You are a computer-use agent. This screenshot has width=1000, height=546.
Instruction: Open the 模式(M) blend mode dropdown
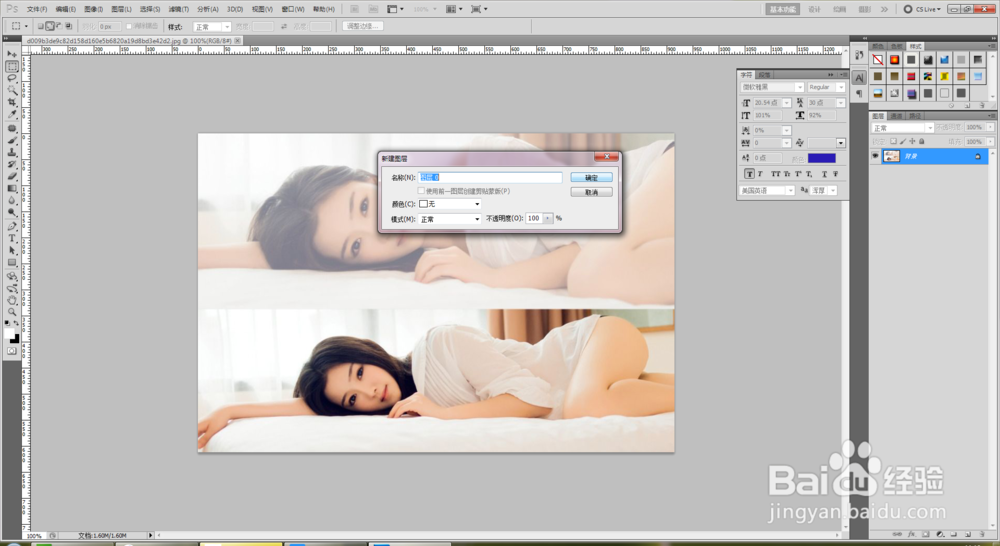click(x=450, y=218)
